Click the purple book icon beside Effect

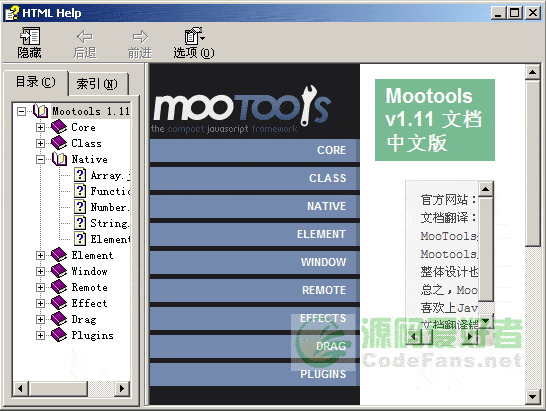pos(59,303)
